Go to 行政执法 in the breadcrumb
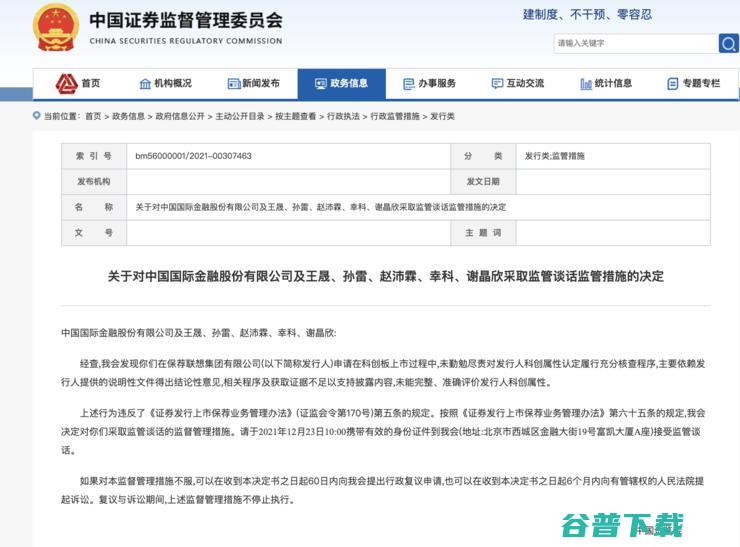 pyautogui.click(x=343, y=116)
